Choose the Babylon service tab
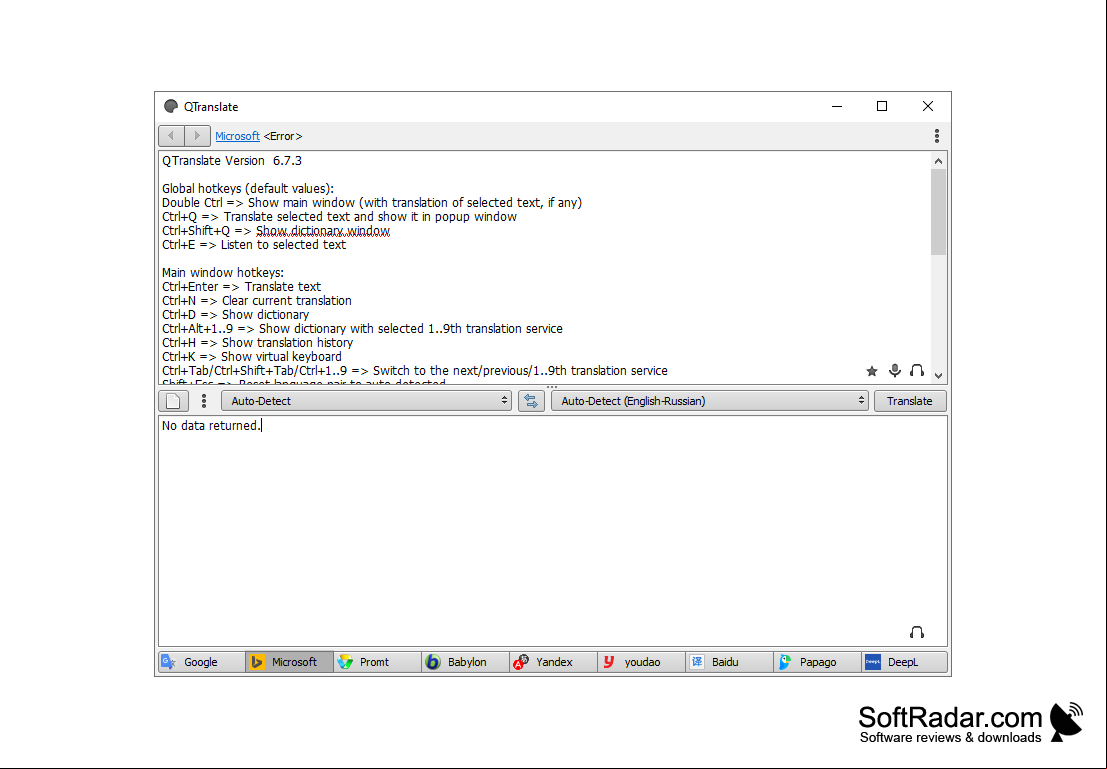 (x=466, y=662)
